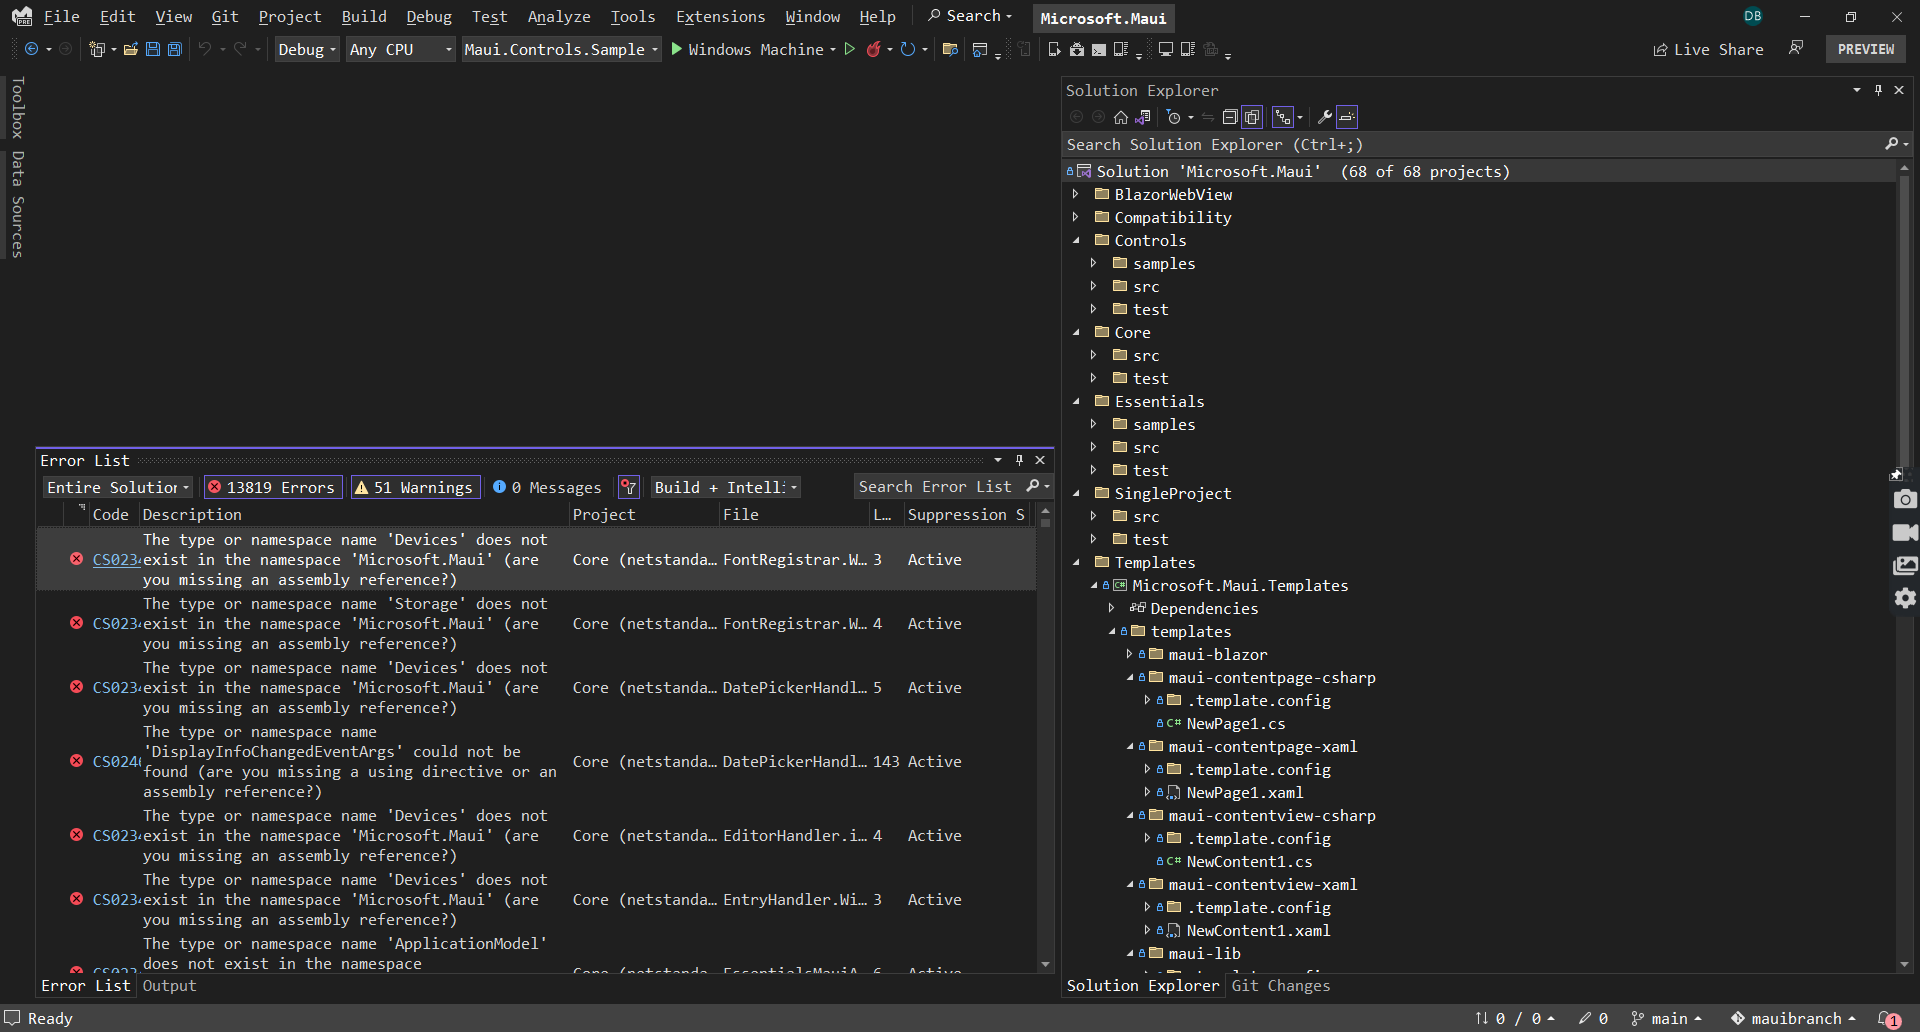
Task: Switch to the Output tab
Action: 169,985
